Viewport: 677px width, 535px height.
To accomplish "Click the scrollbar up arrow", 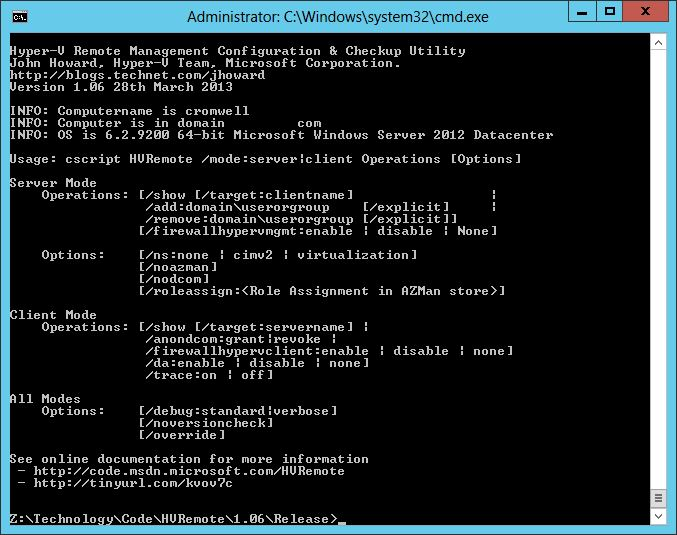I will click(658, 43).
